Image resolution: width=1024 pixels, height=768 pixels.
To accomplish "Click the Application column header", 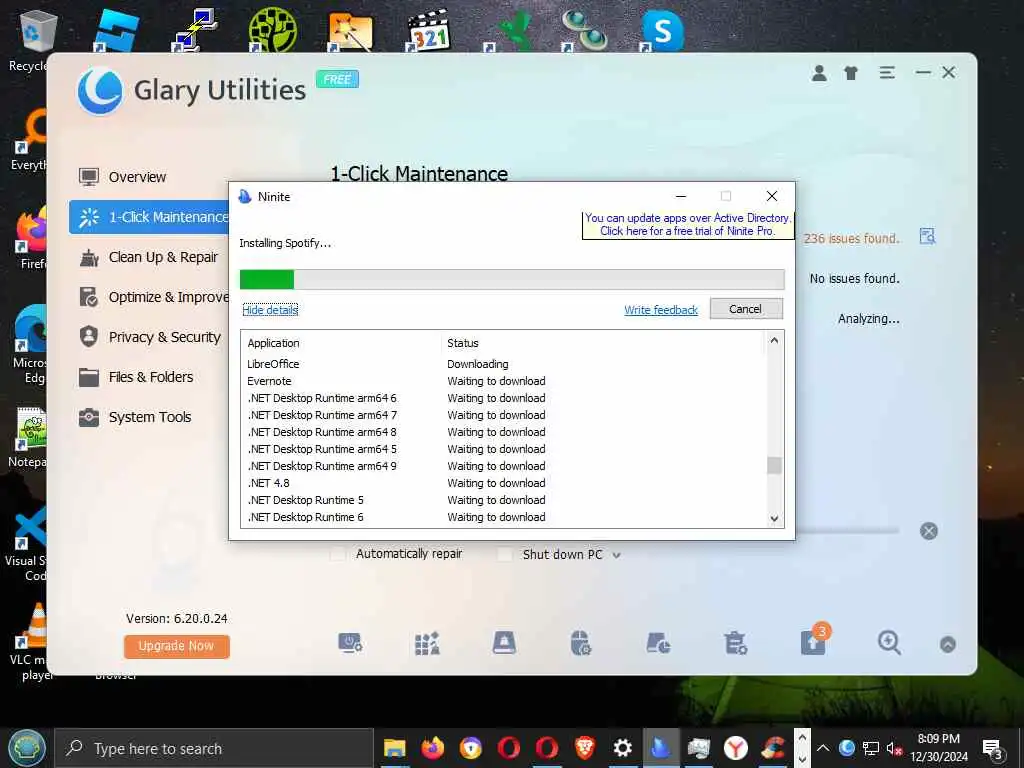I will coord(273,343).
